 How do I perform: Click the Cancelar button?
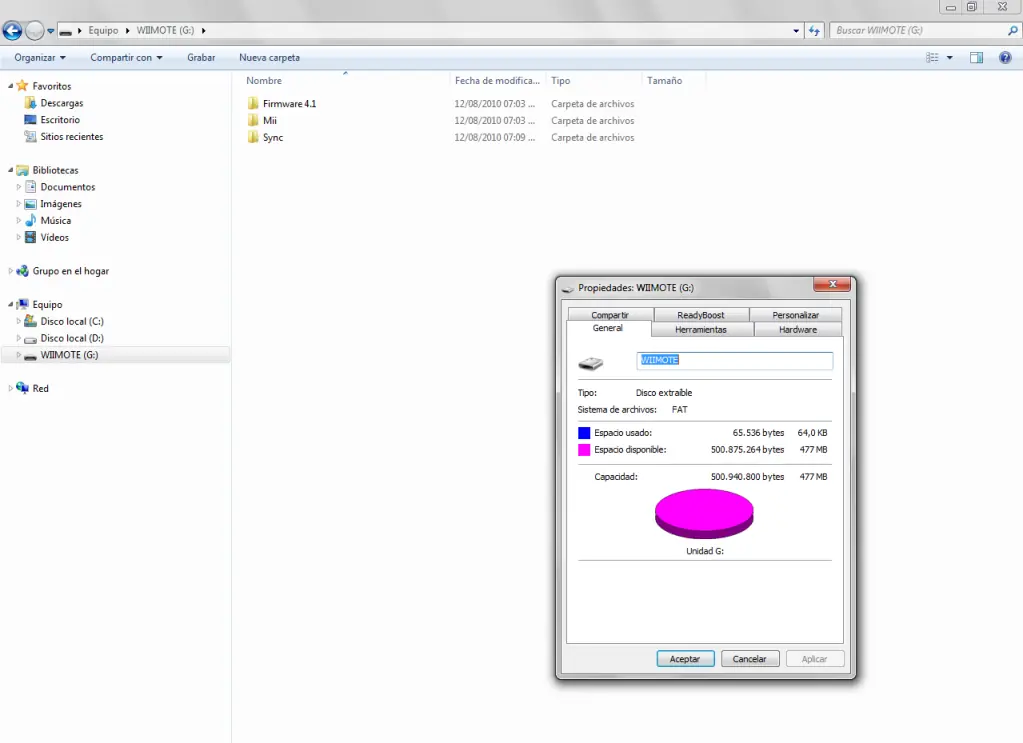click(749, 659)
